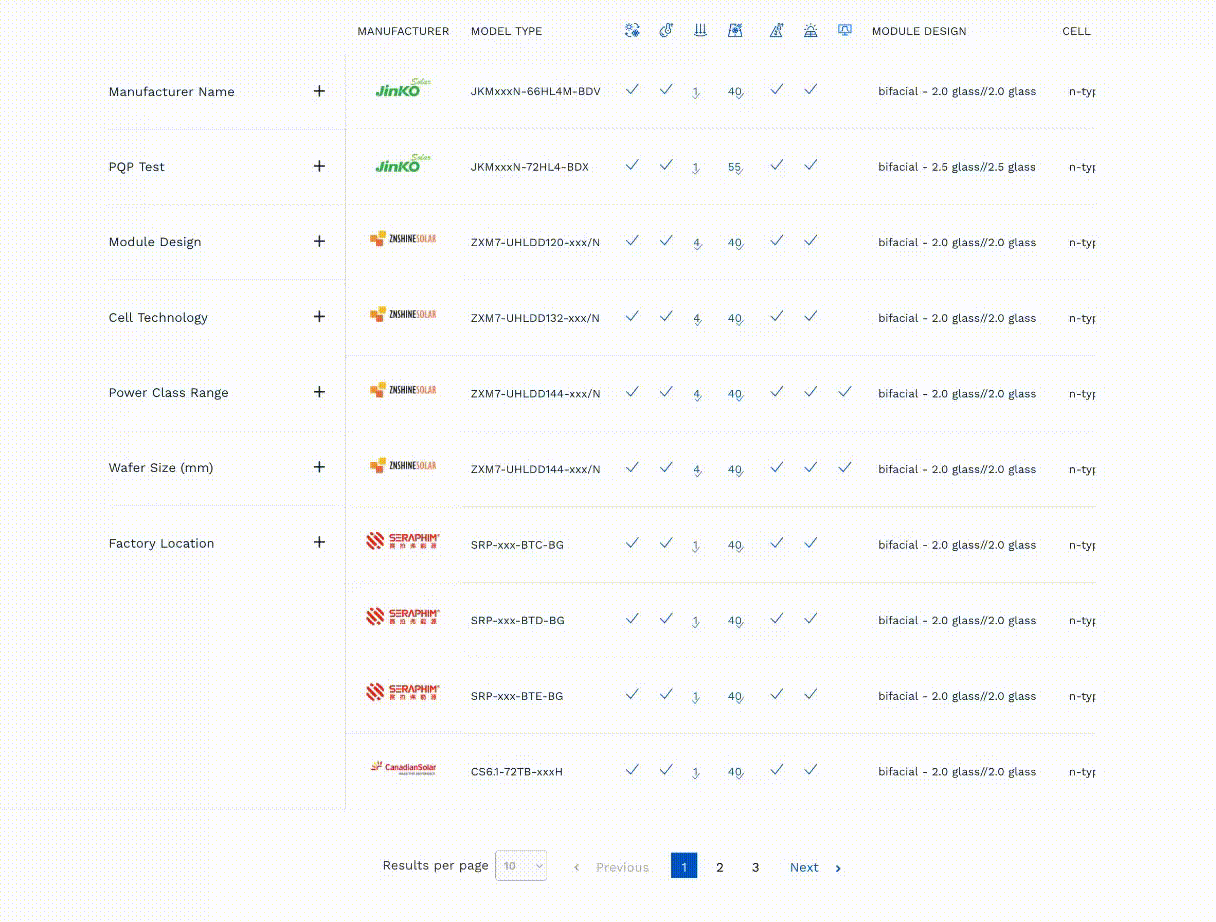Screen dimensions: 1216x922
Task: Click model JKMxxxN-72HL4-BDX
Action: click(x=529, y=167)
